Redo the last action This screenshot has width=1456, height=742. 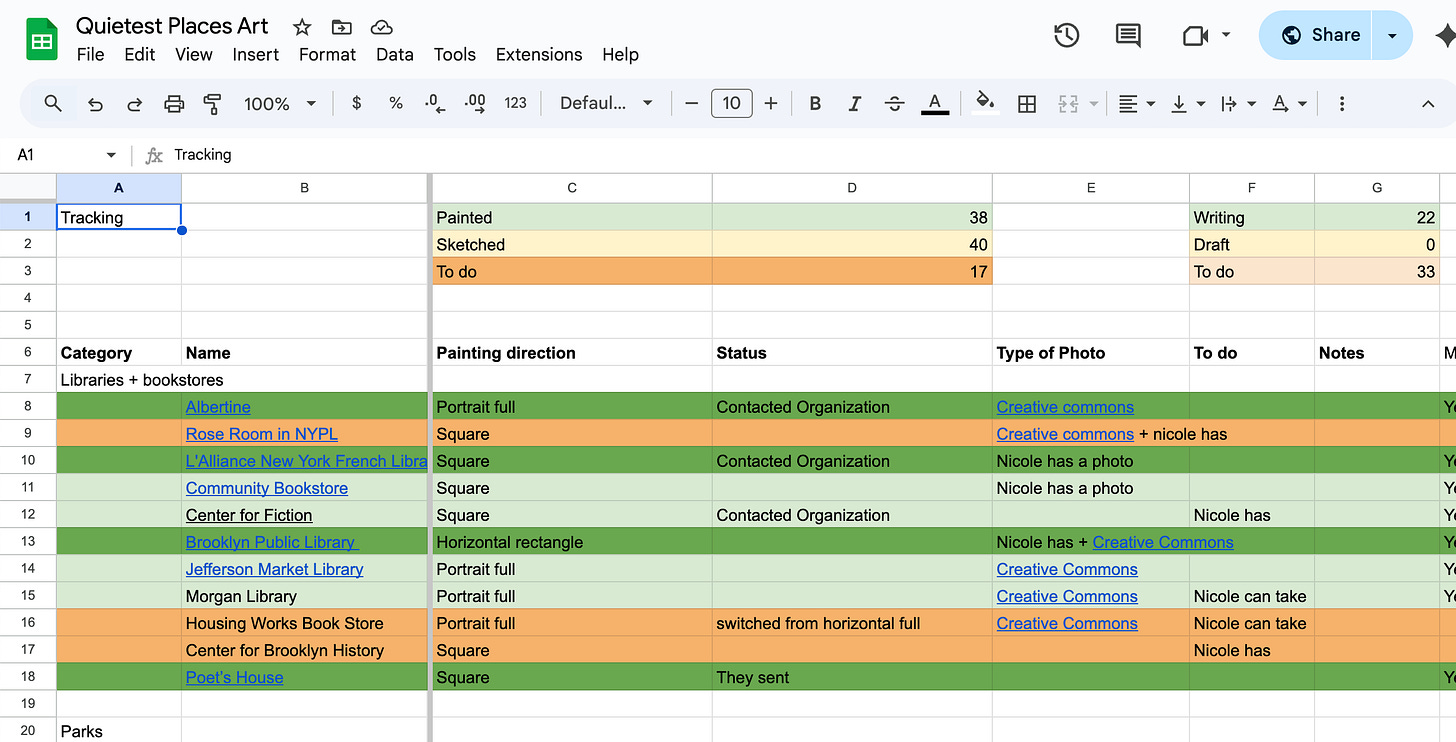point(134,103)
